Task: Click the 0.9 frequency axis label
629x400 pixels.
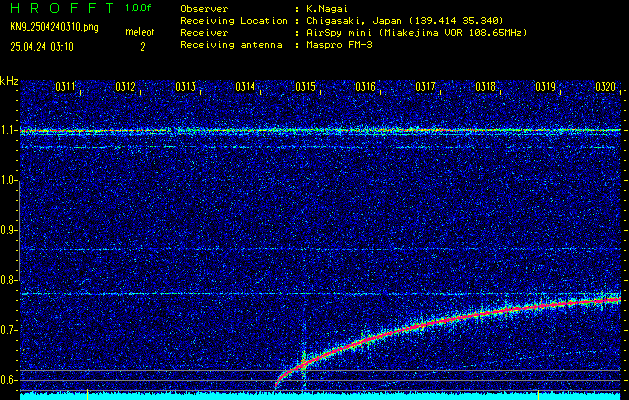Action: tap(7, 230)
